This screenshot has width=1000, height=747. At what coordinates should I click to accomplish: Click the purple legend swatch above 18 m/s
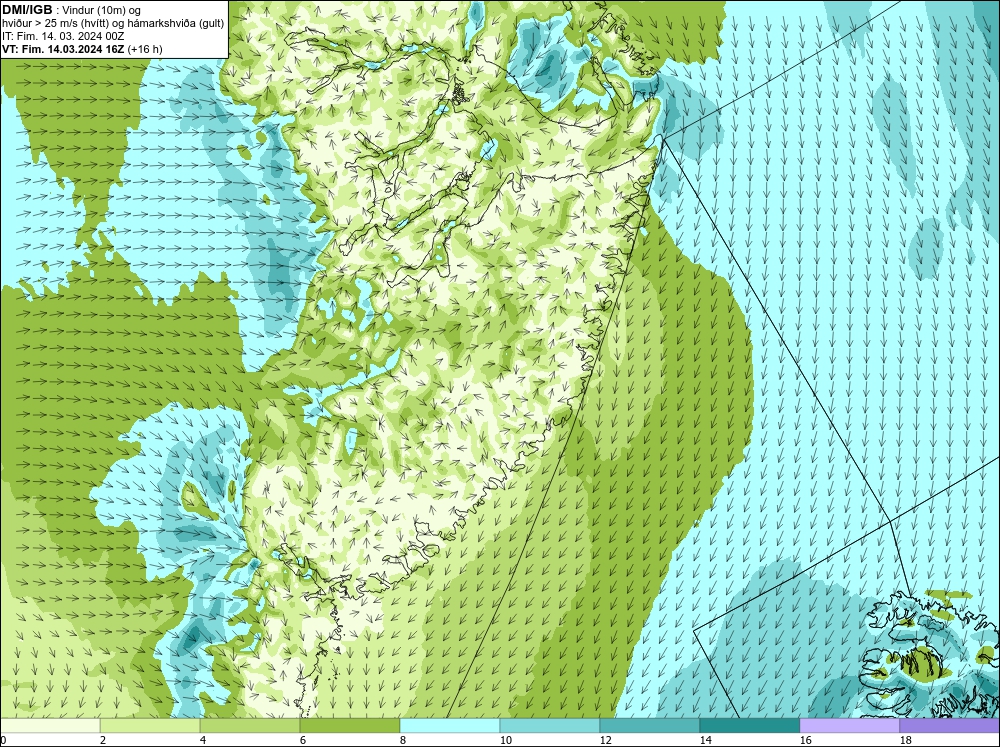pos(950,726)
